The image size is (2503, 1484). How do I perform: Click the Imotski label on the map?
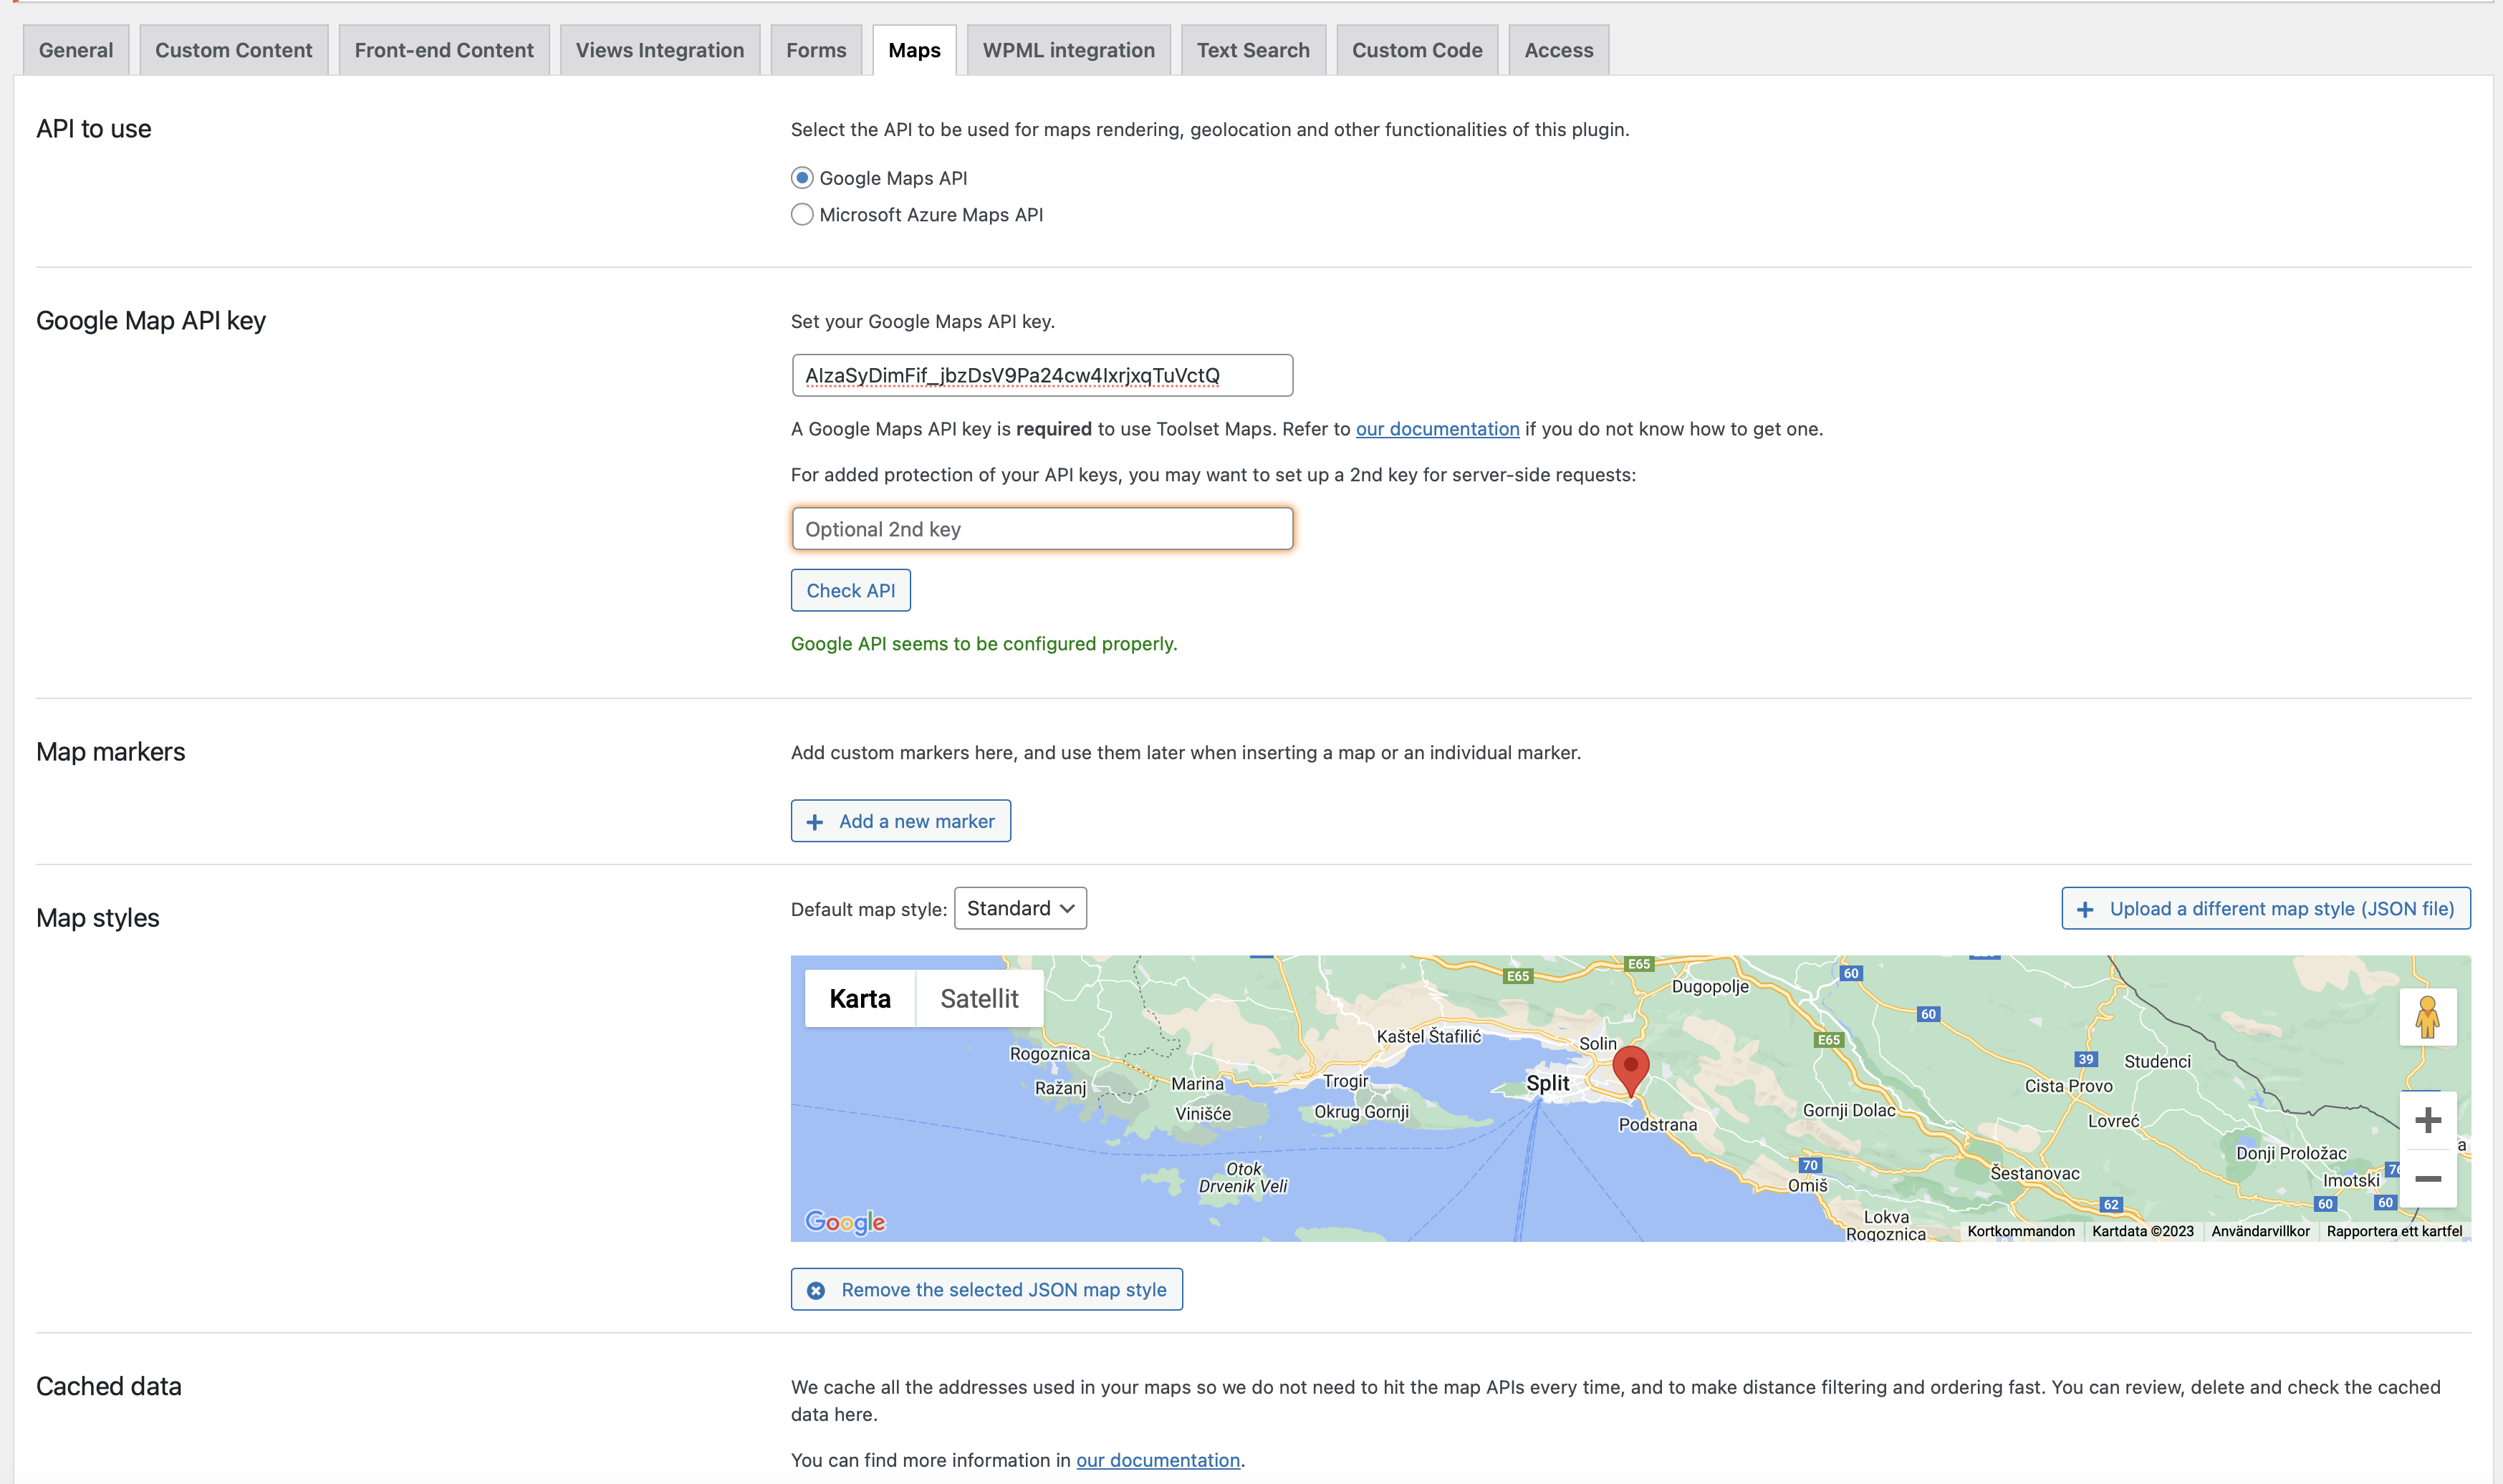point(2351,1180)
